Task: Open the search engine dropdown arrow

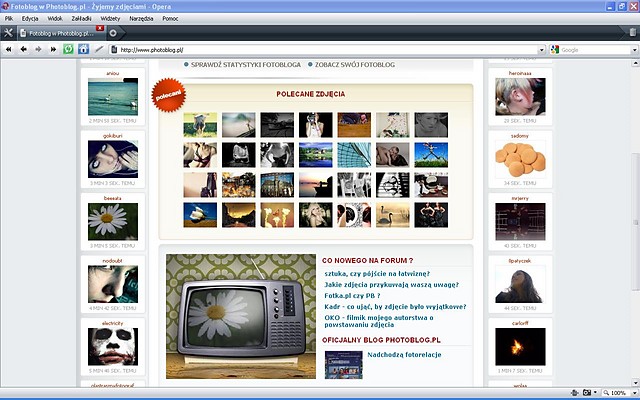Action: click(x=634, y=50)
